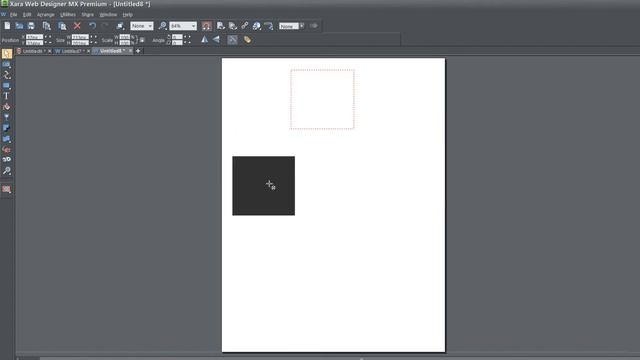Click the Copy icon in top toolbar
Screen dimensions: 640x360
(x=47, y=26)
